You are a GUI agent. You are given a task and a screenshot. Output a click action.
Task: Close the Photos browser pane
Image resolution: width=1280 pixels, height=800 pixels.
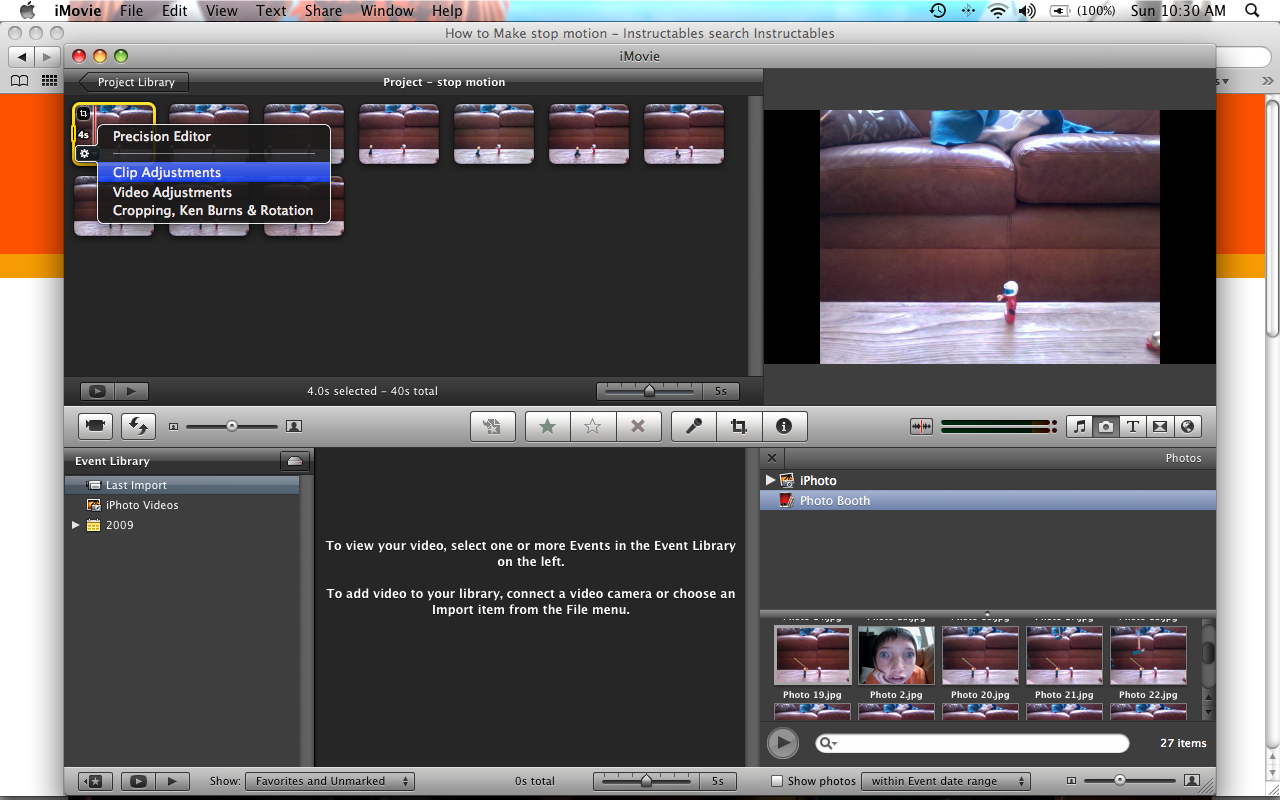click(771, 458)
